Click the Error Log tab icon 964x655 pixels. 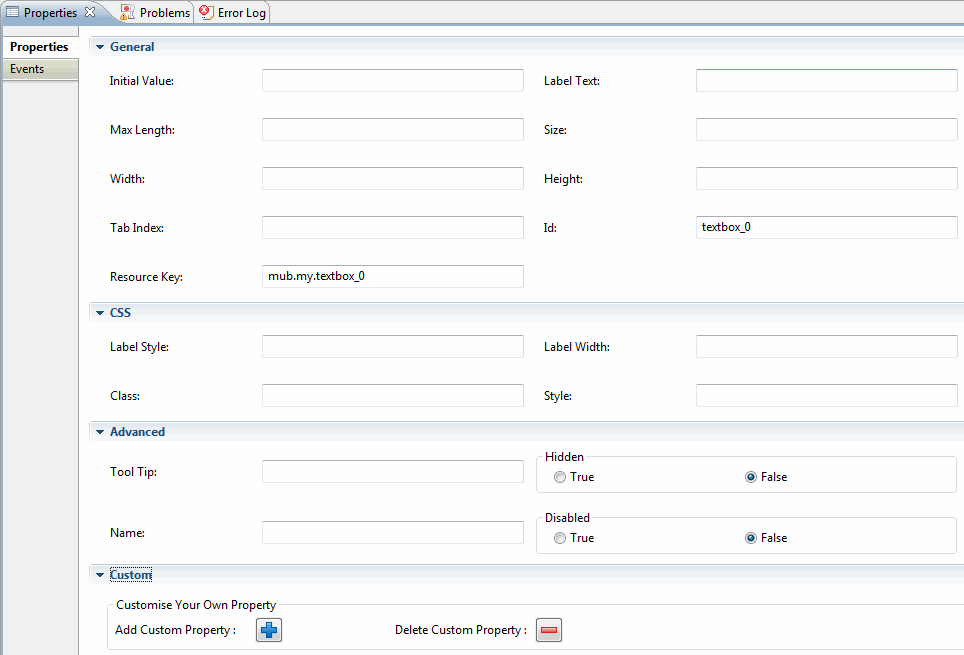(x=207, y=12)
